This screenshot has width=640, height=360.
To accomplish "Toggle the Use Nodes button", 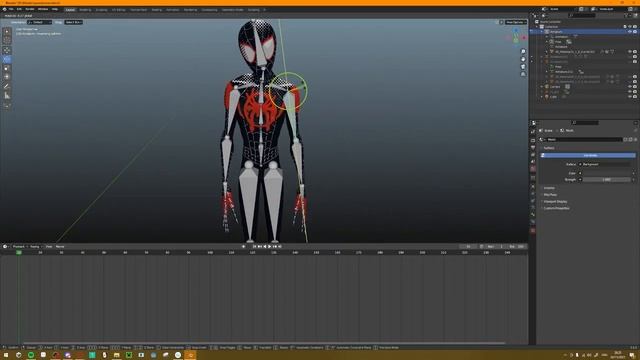I will tap(588, 156).
